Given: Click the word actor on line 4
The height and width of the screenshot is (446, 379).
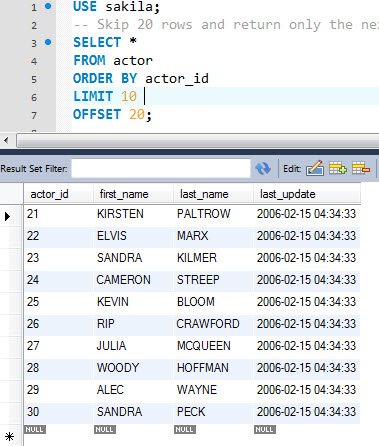Looking at the screenshot, I should 133,61.
